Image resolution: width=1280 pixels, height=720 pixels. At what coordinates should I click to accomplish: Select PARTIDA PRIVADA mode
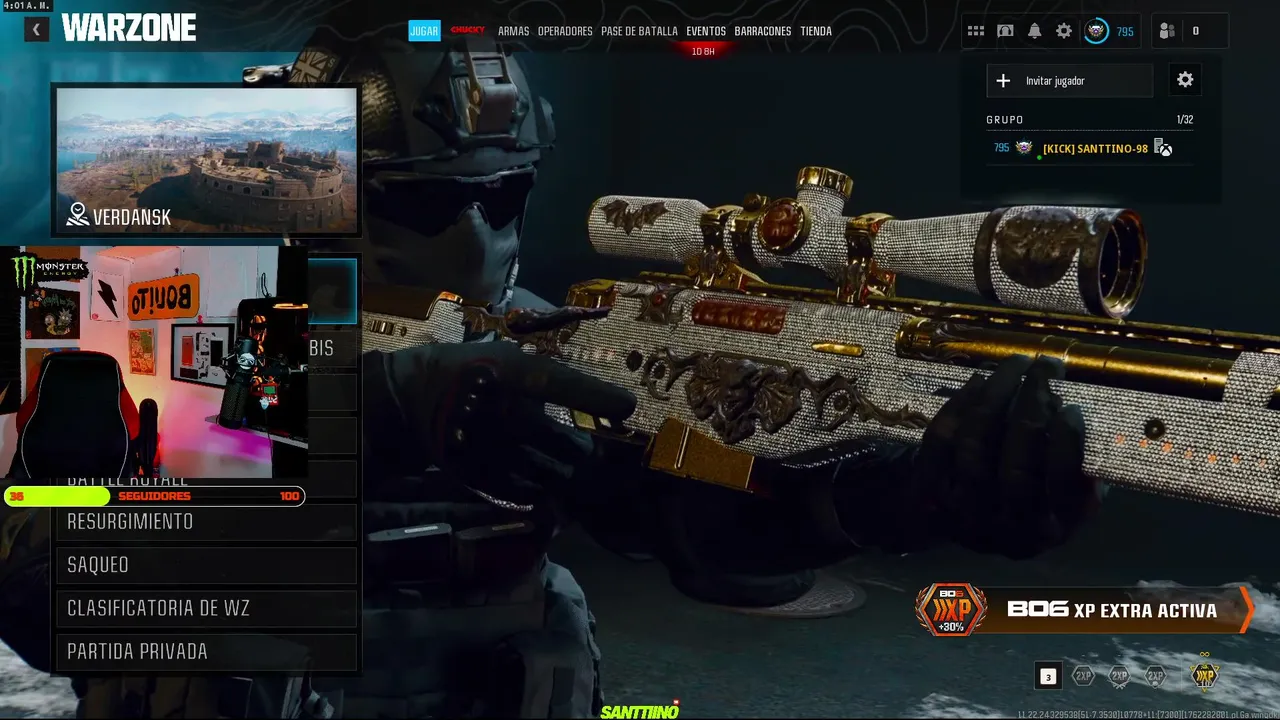(x=206, y=652)
